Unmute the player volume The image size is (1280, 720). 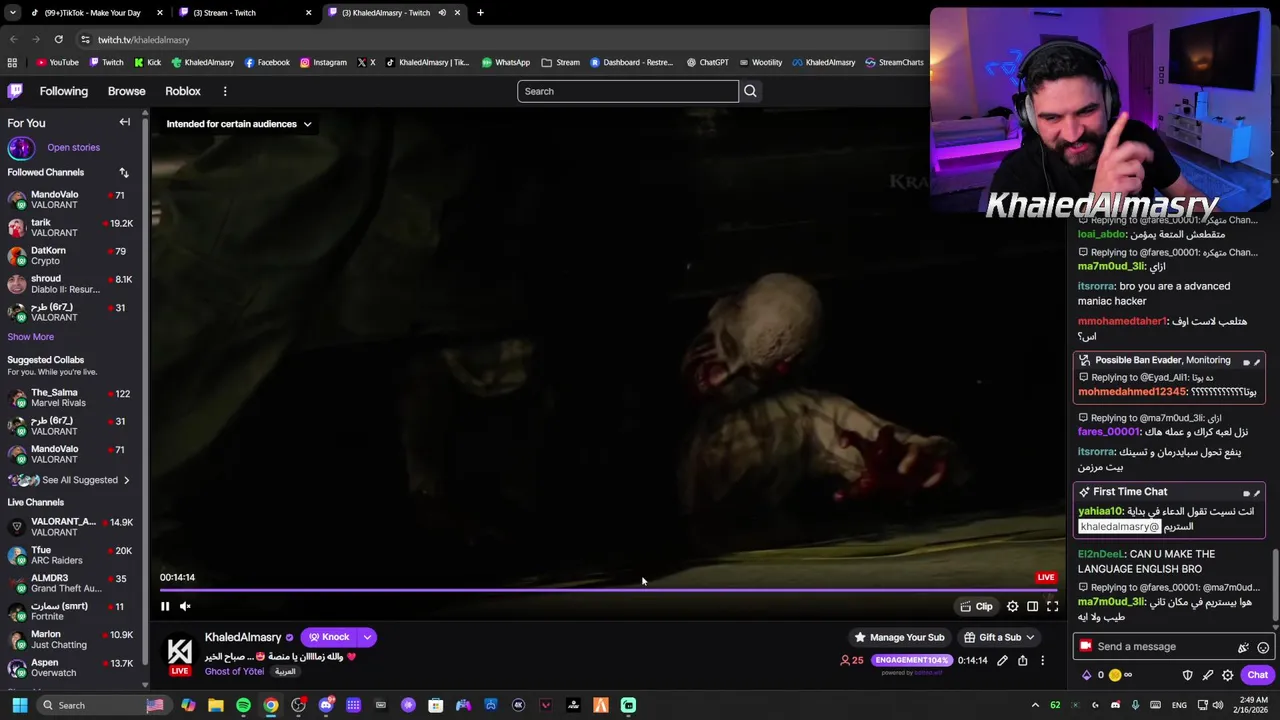[x=185, y=606]
